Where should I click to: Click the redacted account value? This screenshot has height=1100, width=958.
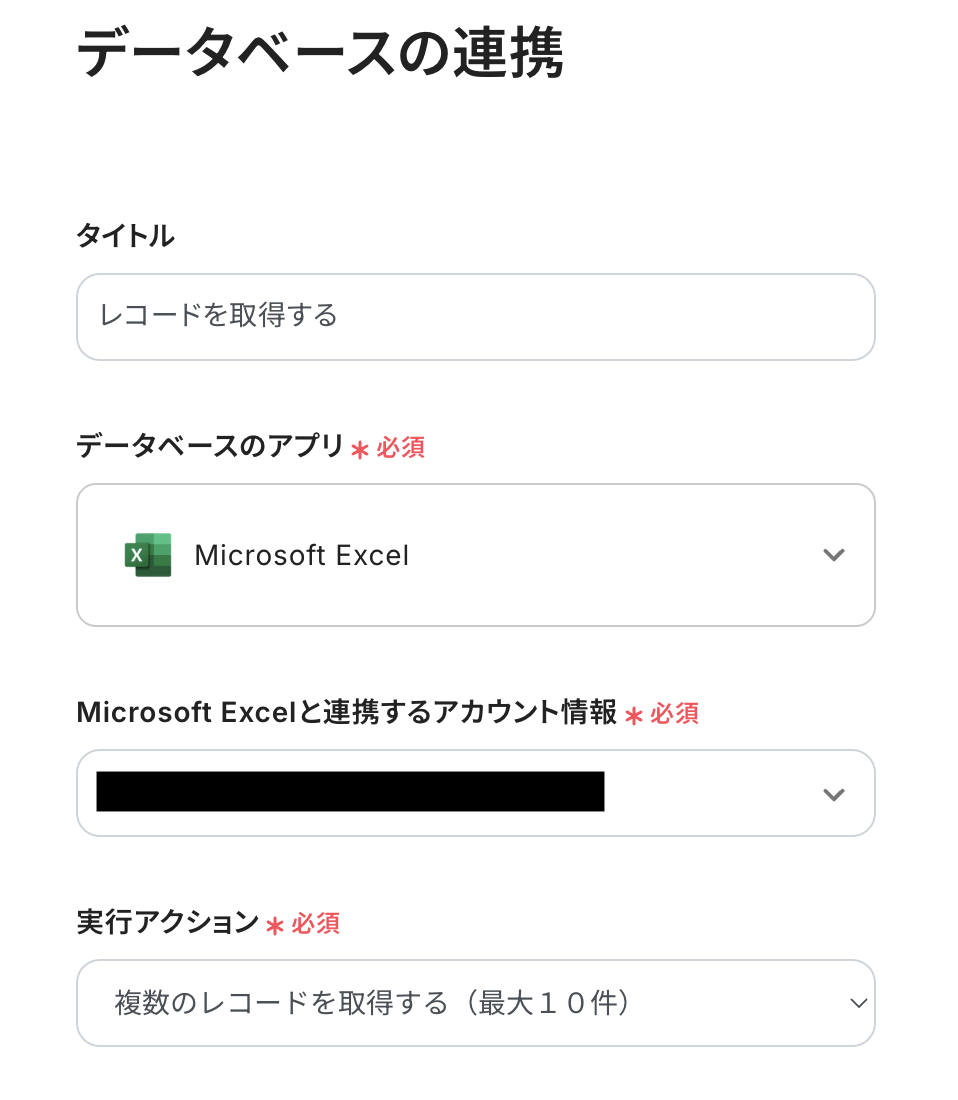click(350, 792)
